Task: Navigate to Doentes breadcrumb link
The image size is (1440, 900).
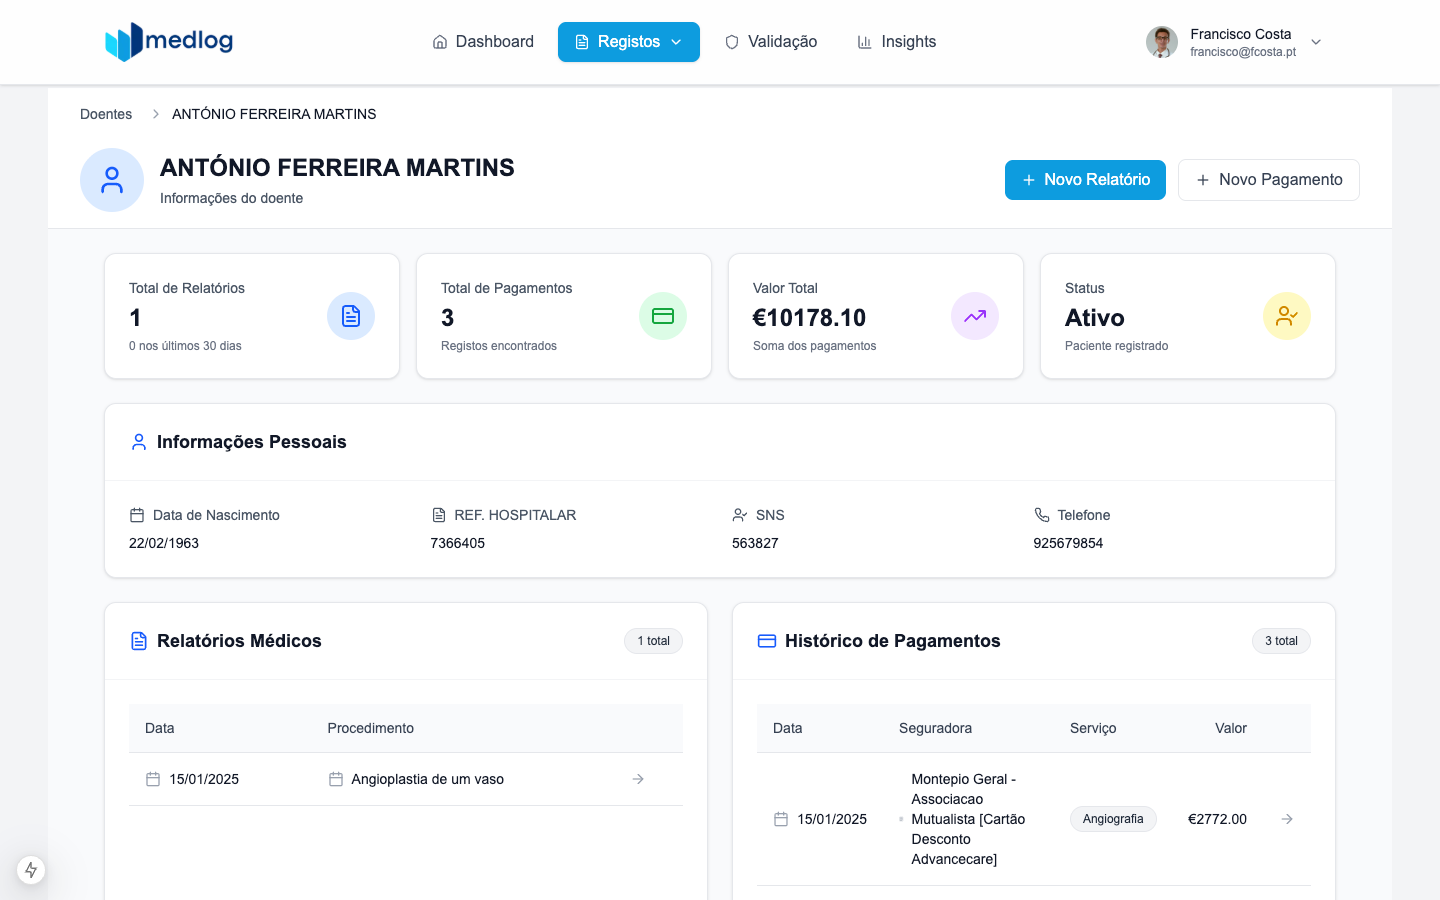Action: click(106, 114)
